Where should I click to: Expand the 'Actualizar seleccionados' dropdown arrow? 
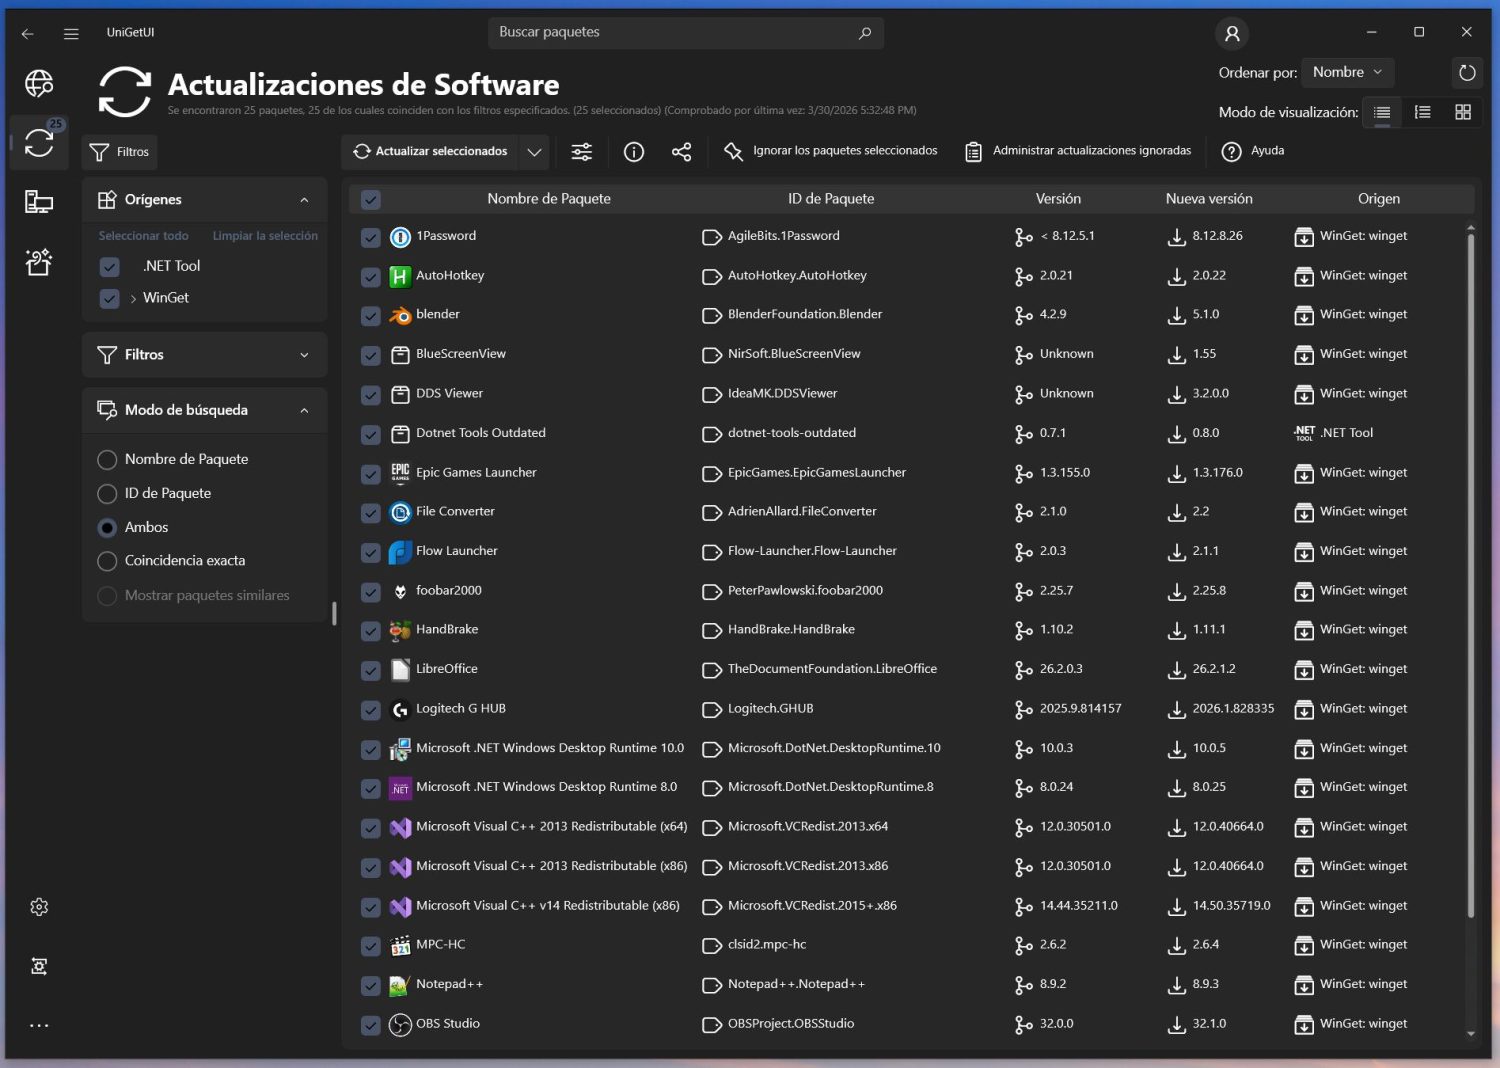pos(534,152)
